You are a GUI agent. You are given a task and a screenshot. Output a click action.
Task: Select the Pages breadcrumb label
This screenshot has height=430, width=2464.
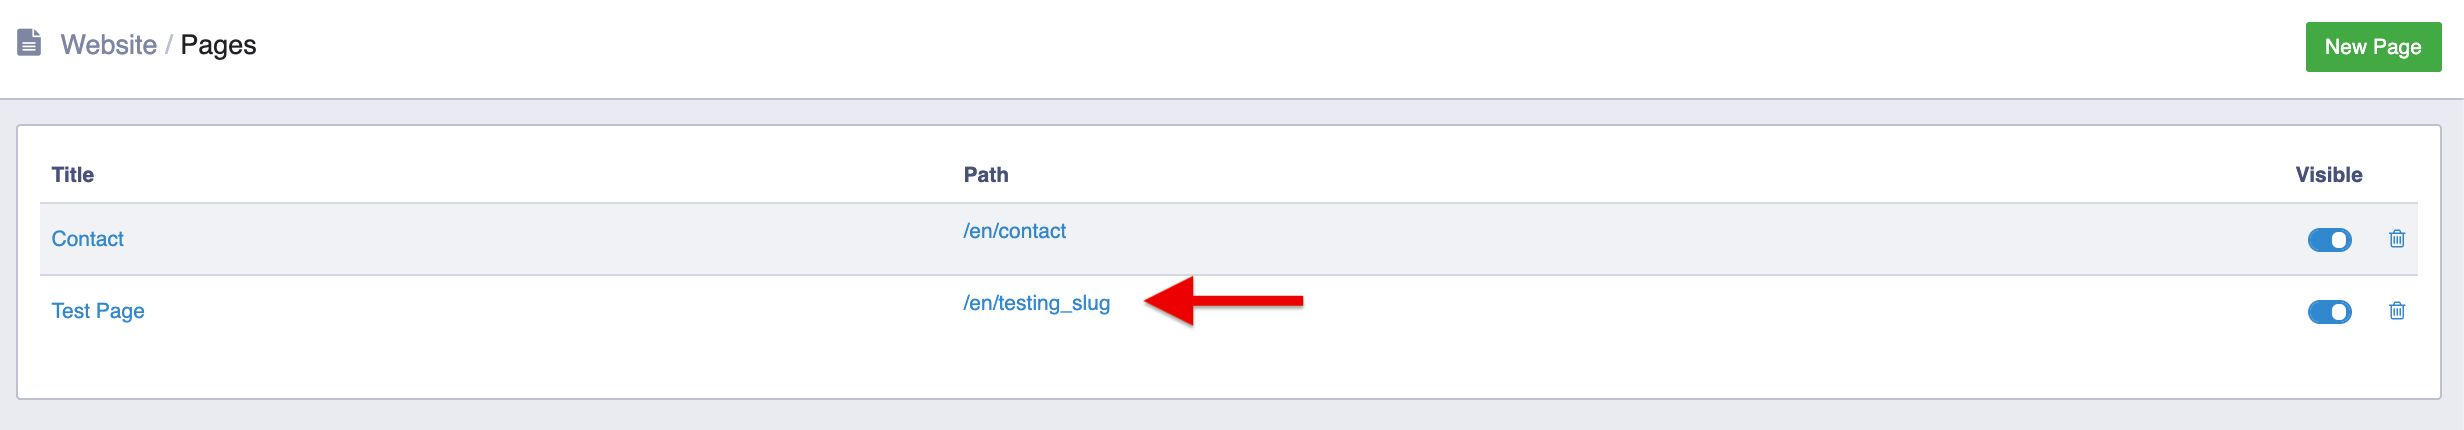(x=218, y=45)
